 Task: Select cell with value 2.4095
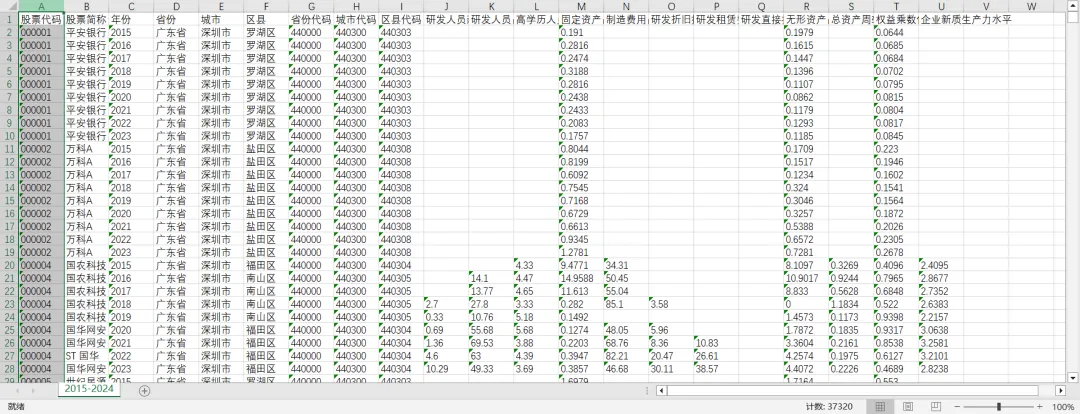pyautogui.click(x=941, y=265)
